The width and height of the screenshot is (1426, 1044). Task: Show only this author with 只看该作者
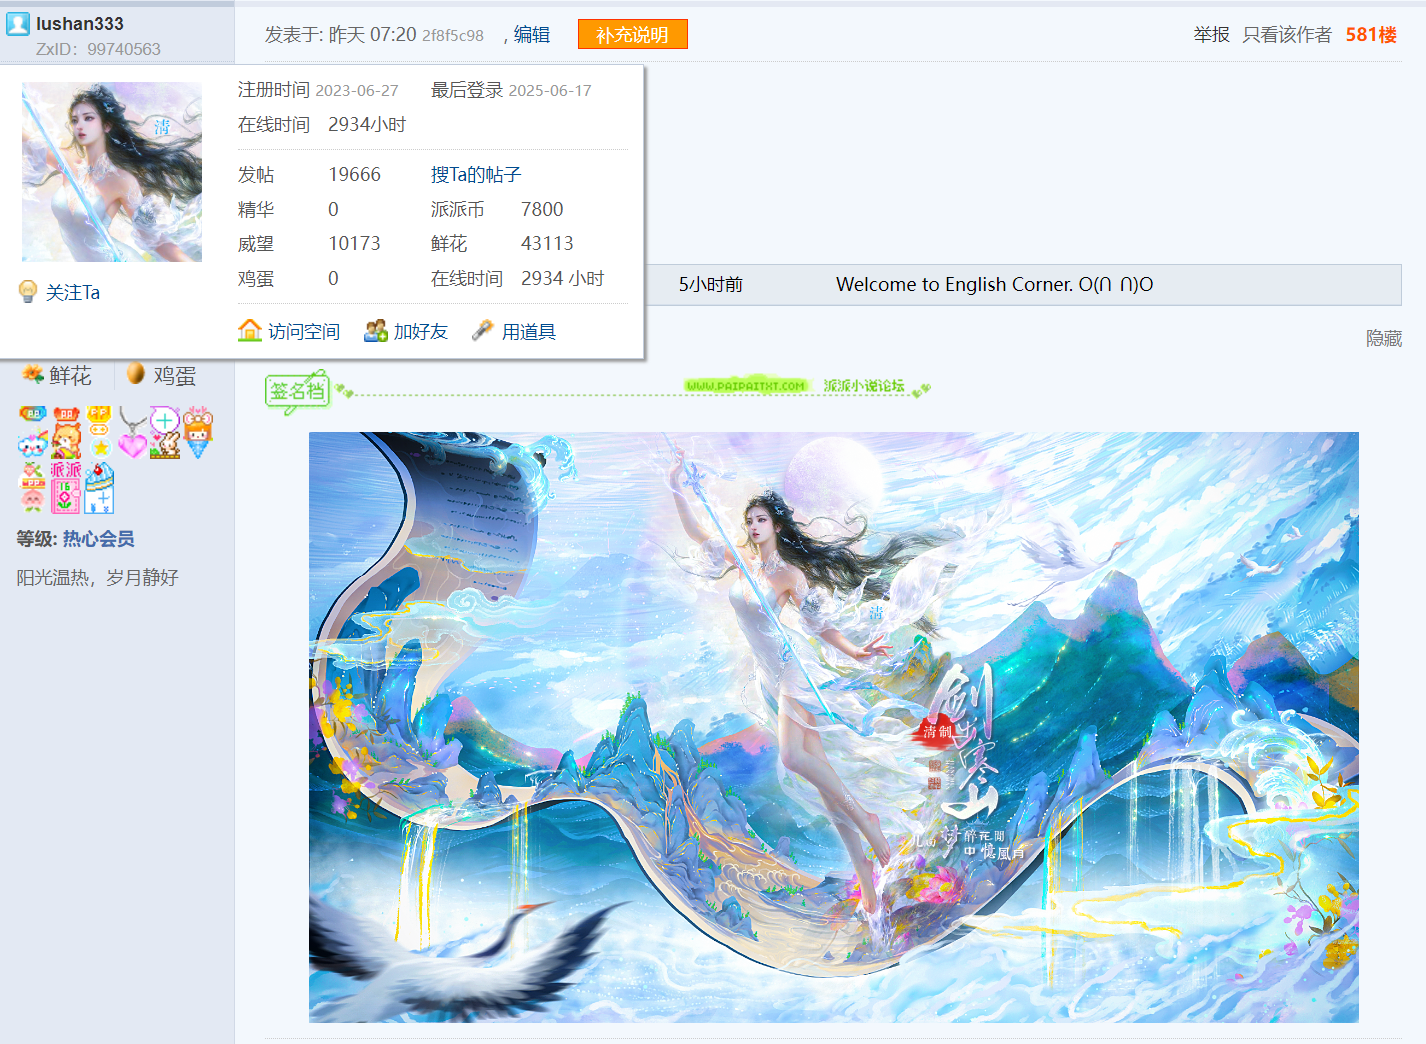(x=1287, y=35)
